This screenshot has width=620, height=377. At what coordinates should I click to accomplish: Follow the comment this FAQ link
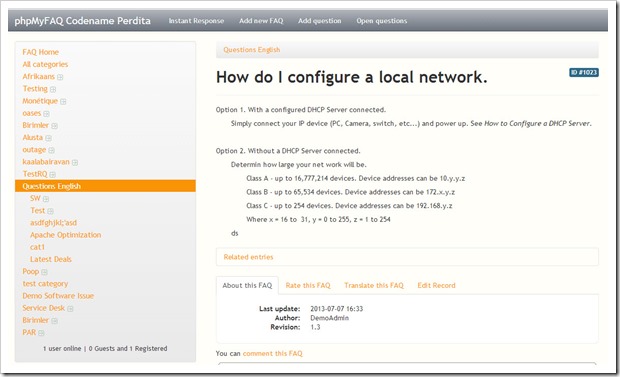[272, 353]
